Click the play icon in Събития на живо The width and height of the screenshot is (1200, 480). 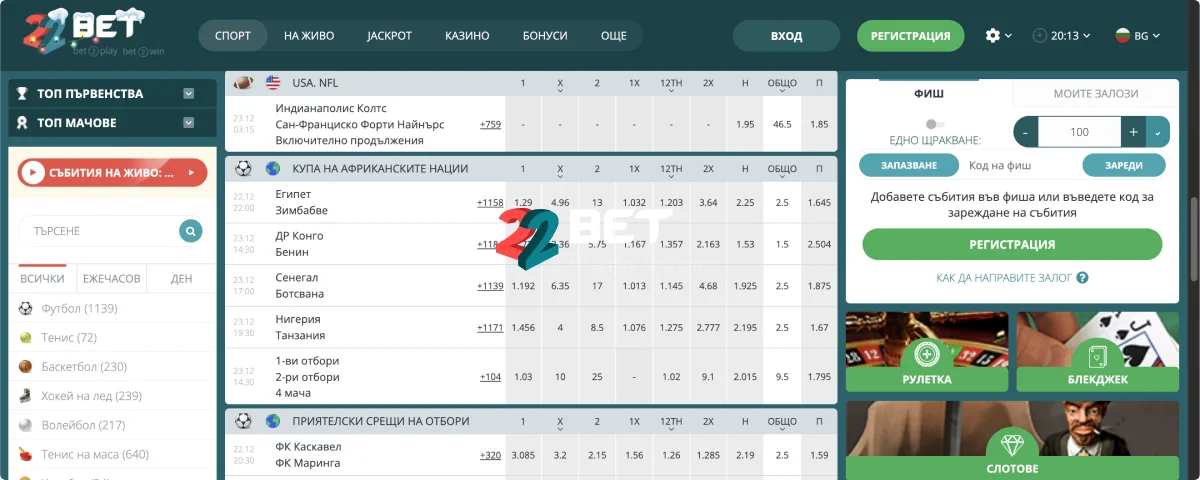33,173
